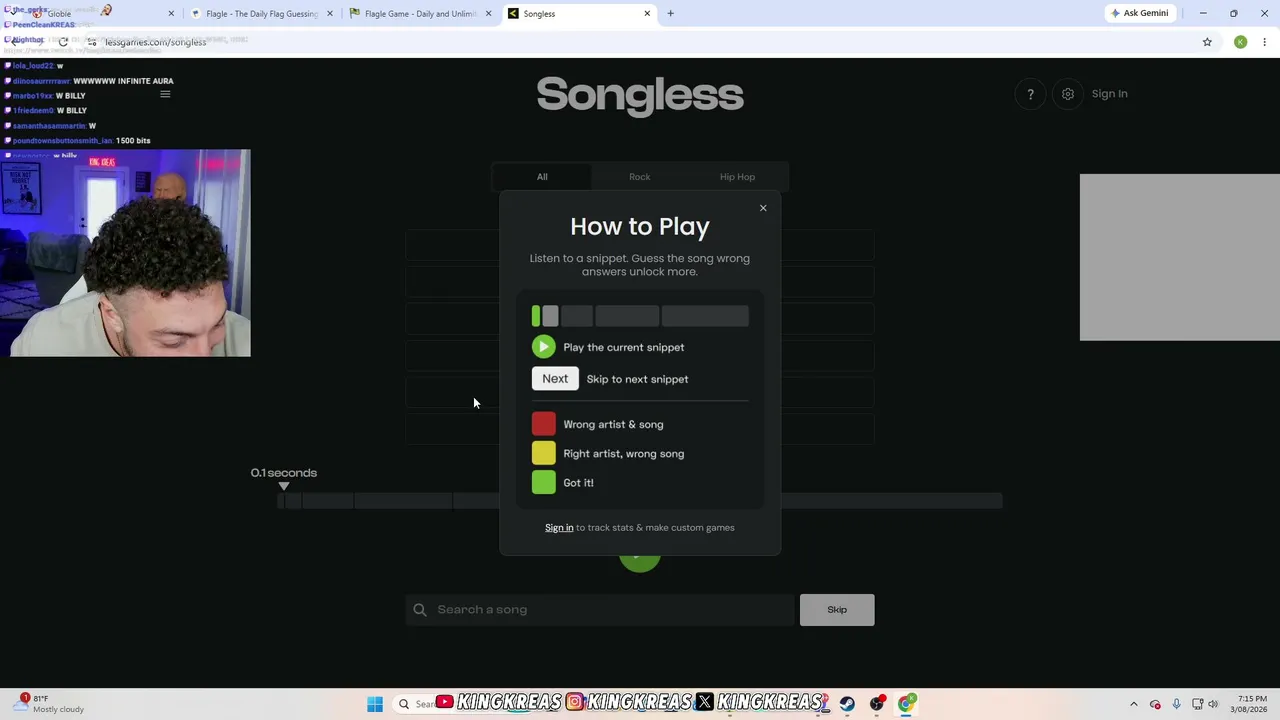Open the hamburger menu icon
Image resolution: width=1280 pixels, height=720 pixels.
[x=165, y=94]
